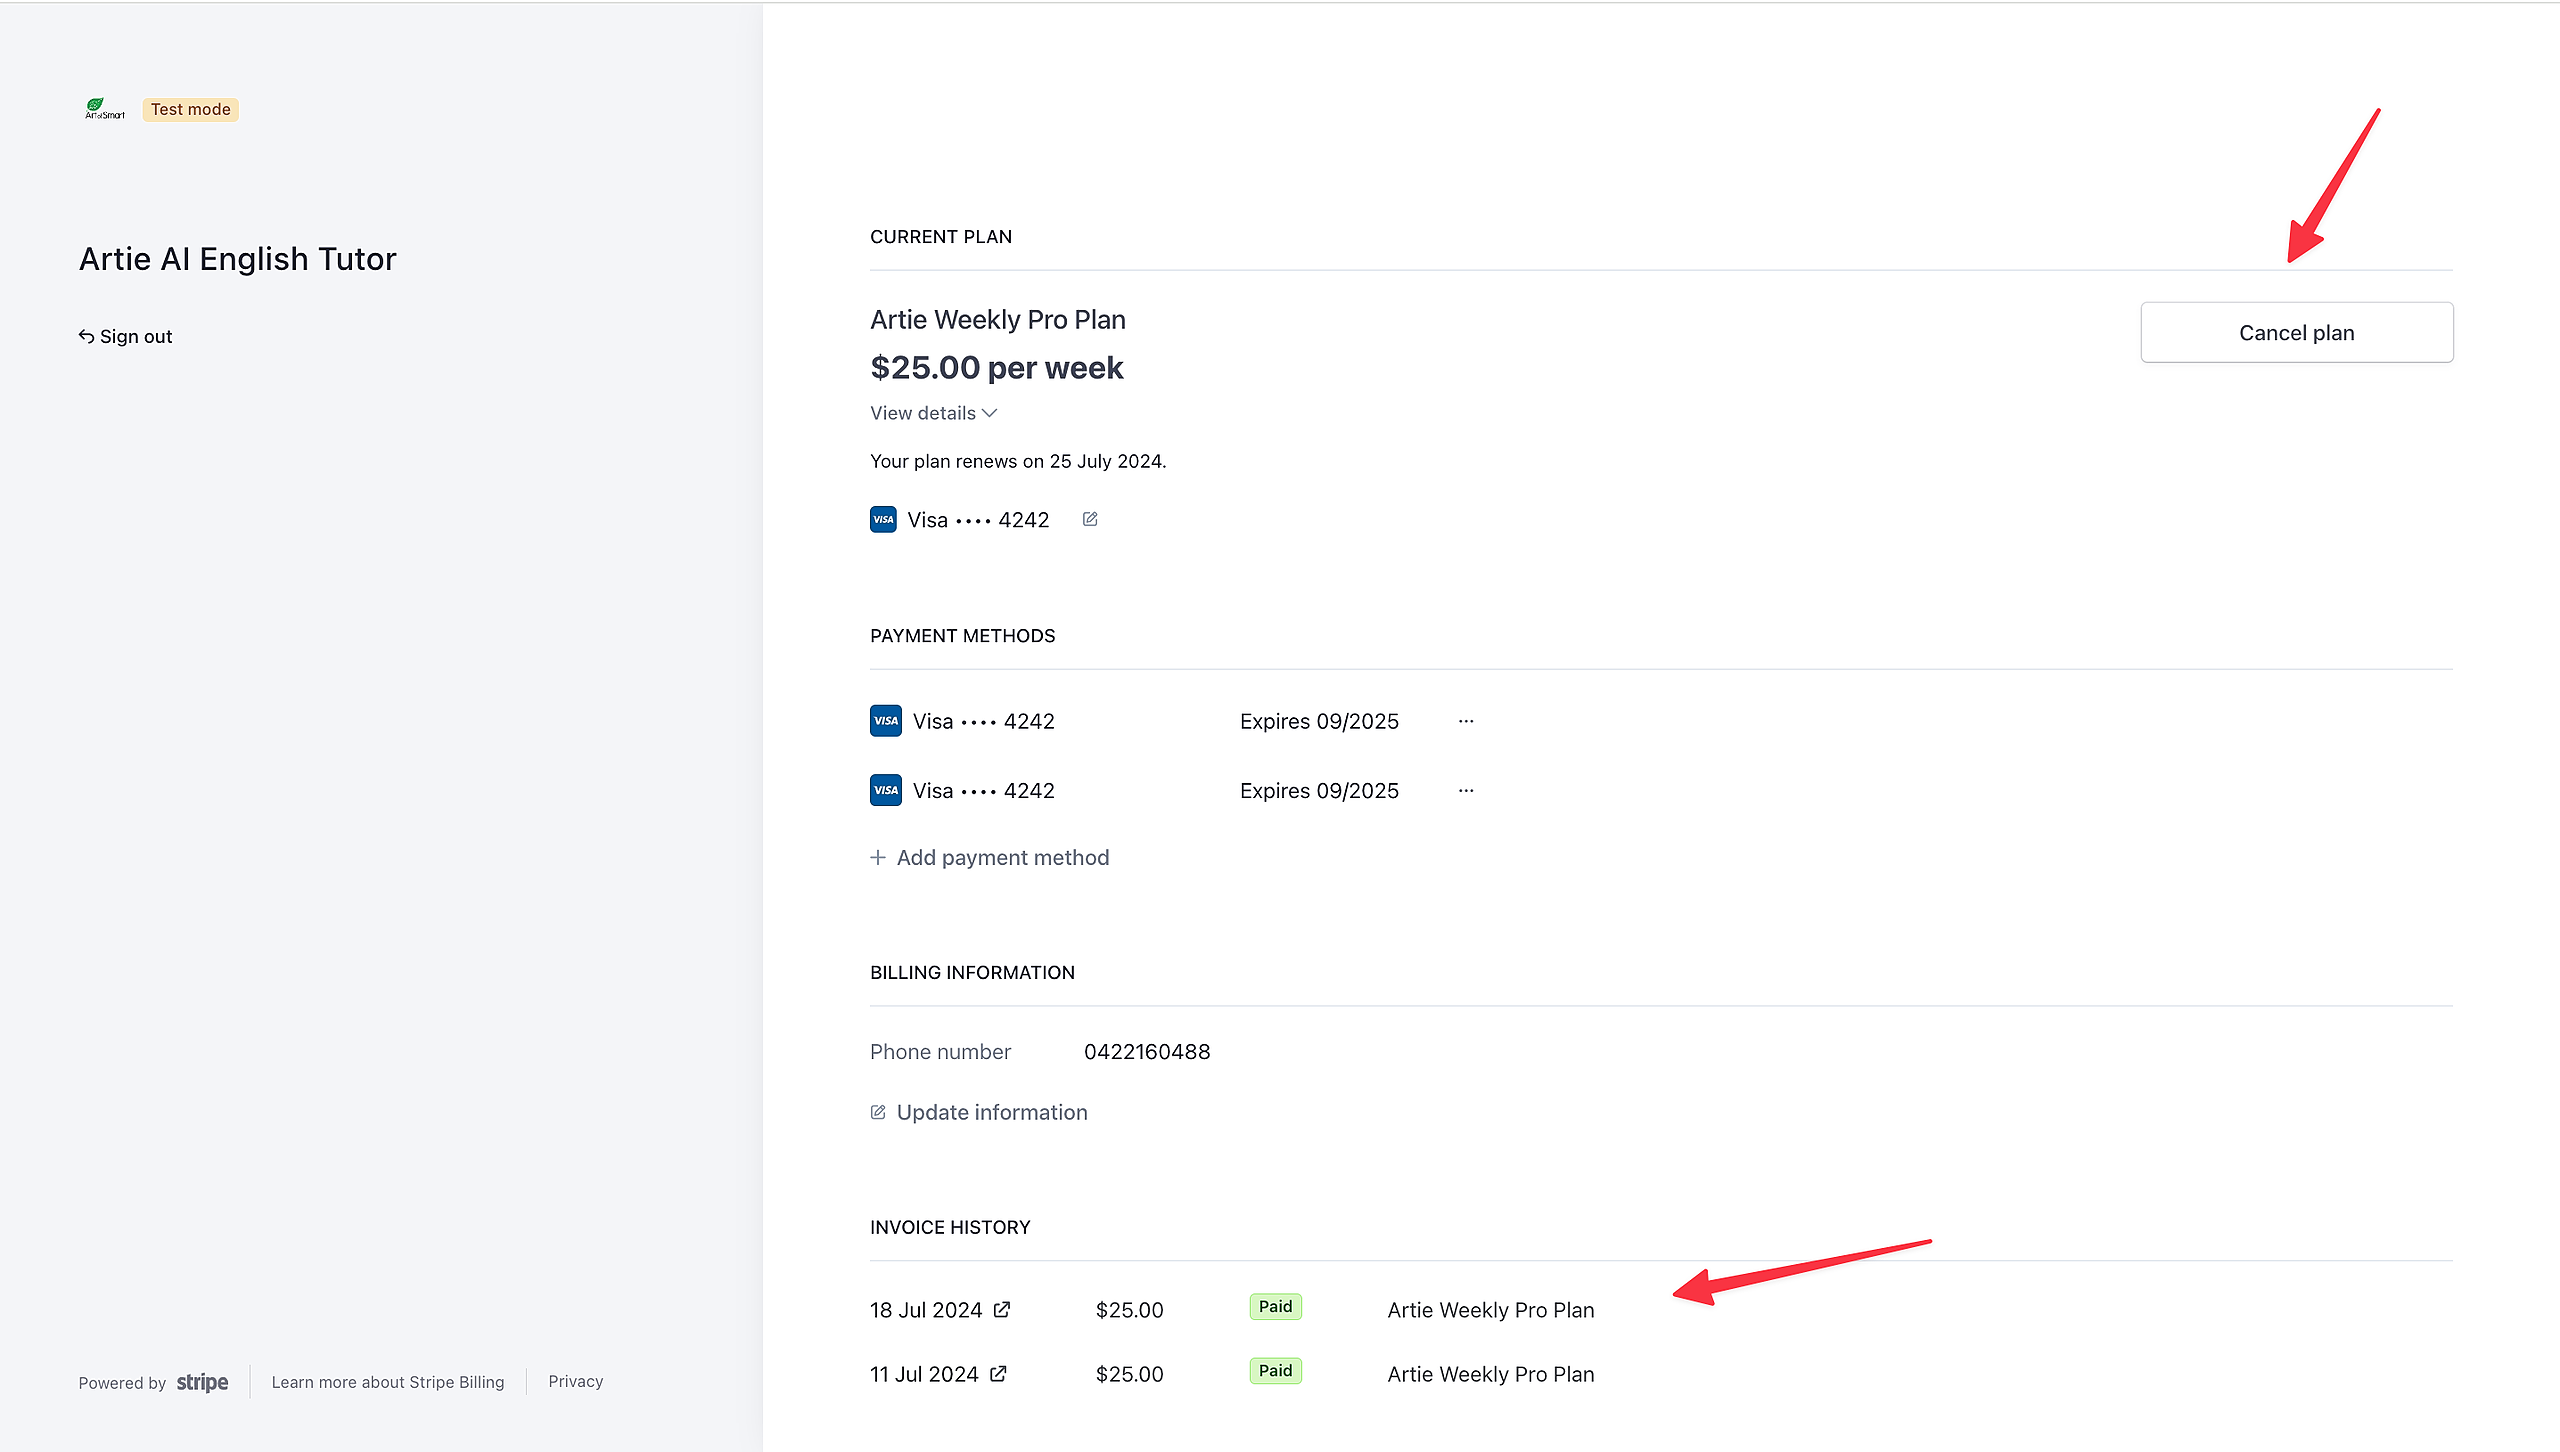This screenshot has height=1452, width=2560.
Task: Click the Test mode badge
Action: pyautogui.click(x=191, y=109)
